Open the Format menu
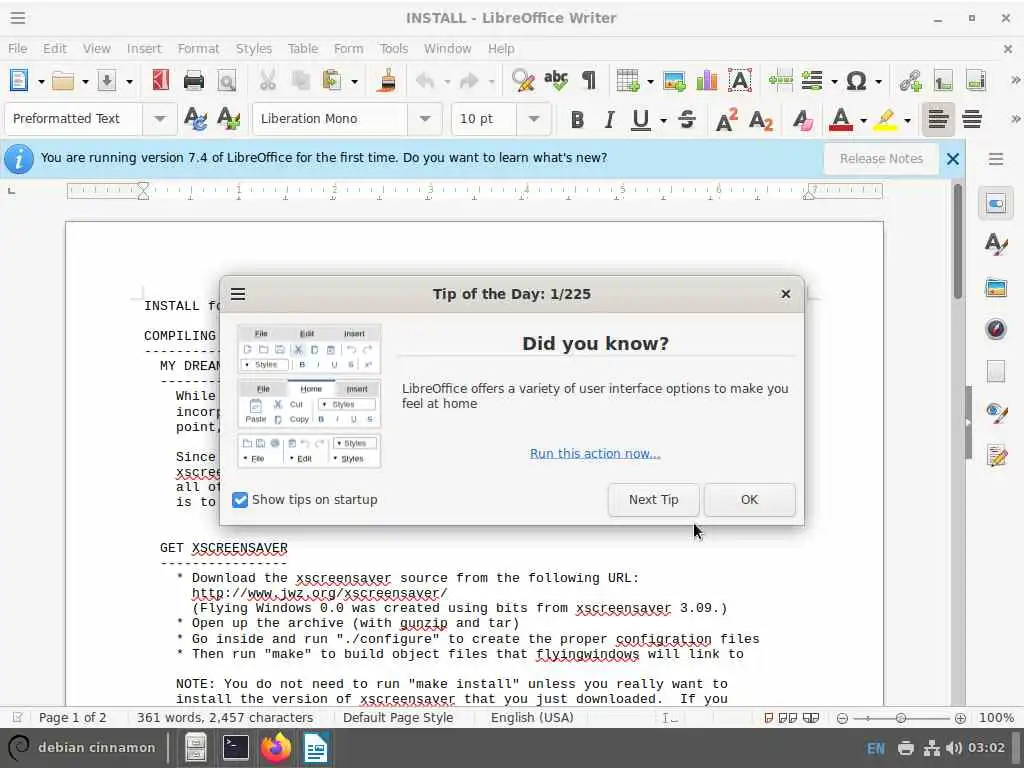 (198, 48)
